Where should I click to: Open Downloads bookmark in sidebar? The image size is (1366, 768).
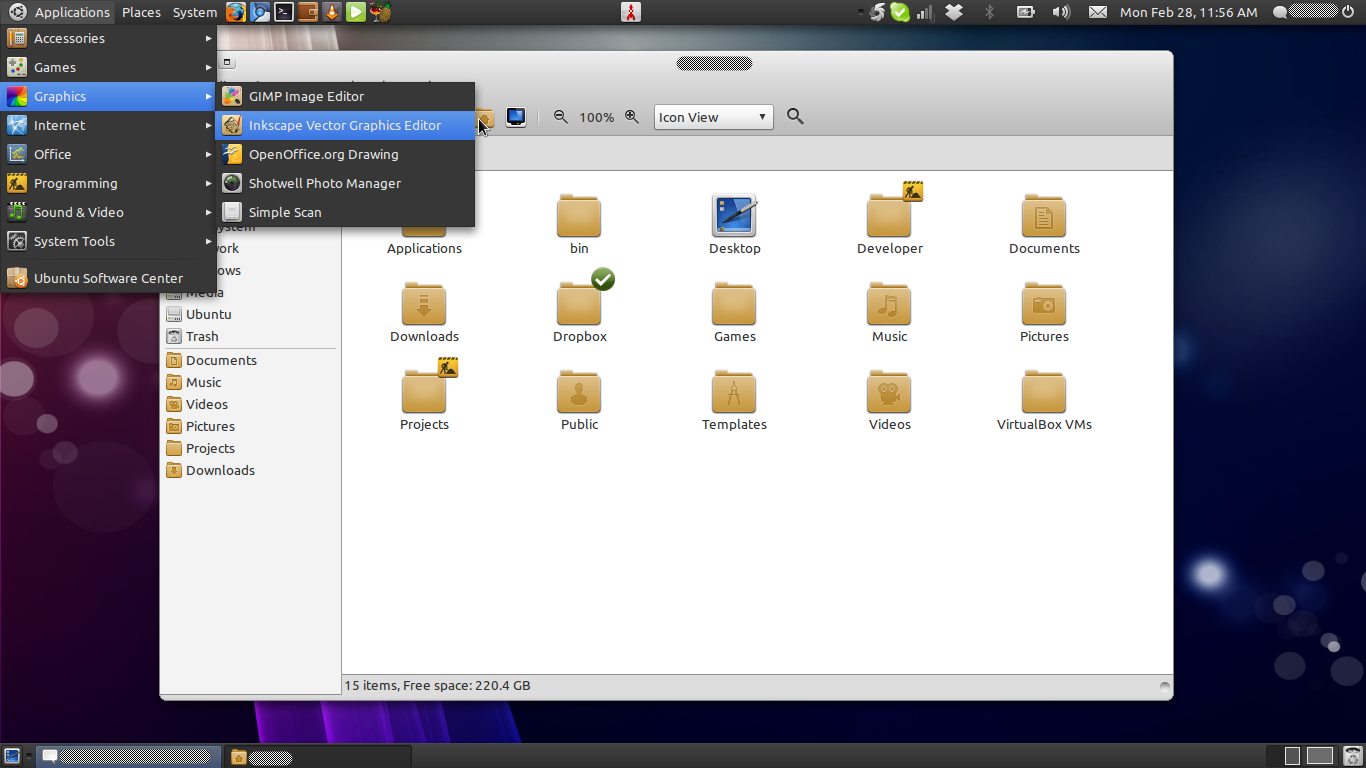pyautogui.click(x=251, y=470)
